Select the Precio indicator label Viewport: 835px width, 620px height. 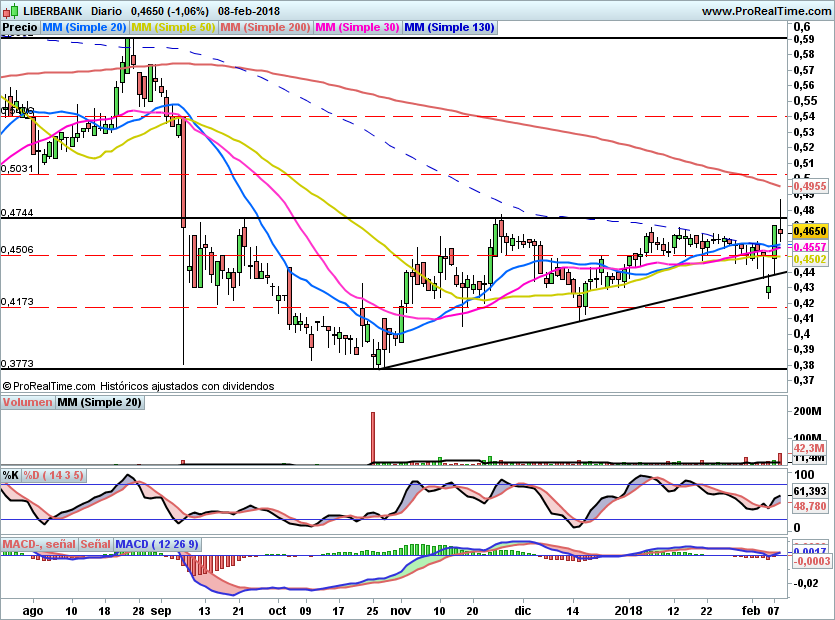pyautogui.click(x=20, y=27)
